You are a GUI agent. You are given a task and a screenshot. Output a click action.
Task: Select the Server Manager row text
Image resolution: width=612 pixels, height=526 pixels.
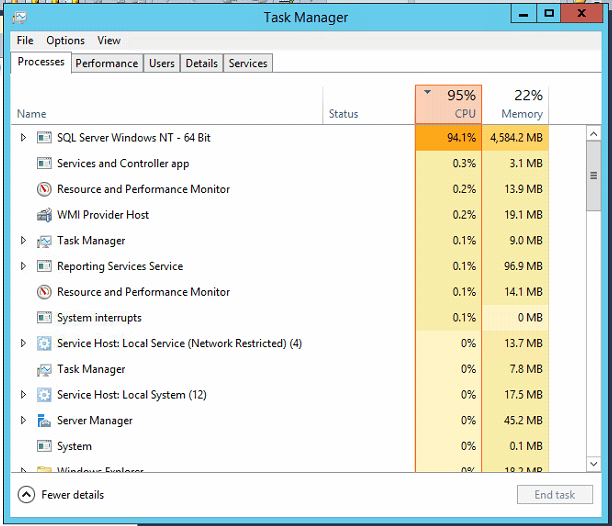coord(95,421)
